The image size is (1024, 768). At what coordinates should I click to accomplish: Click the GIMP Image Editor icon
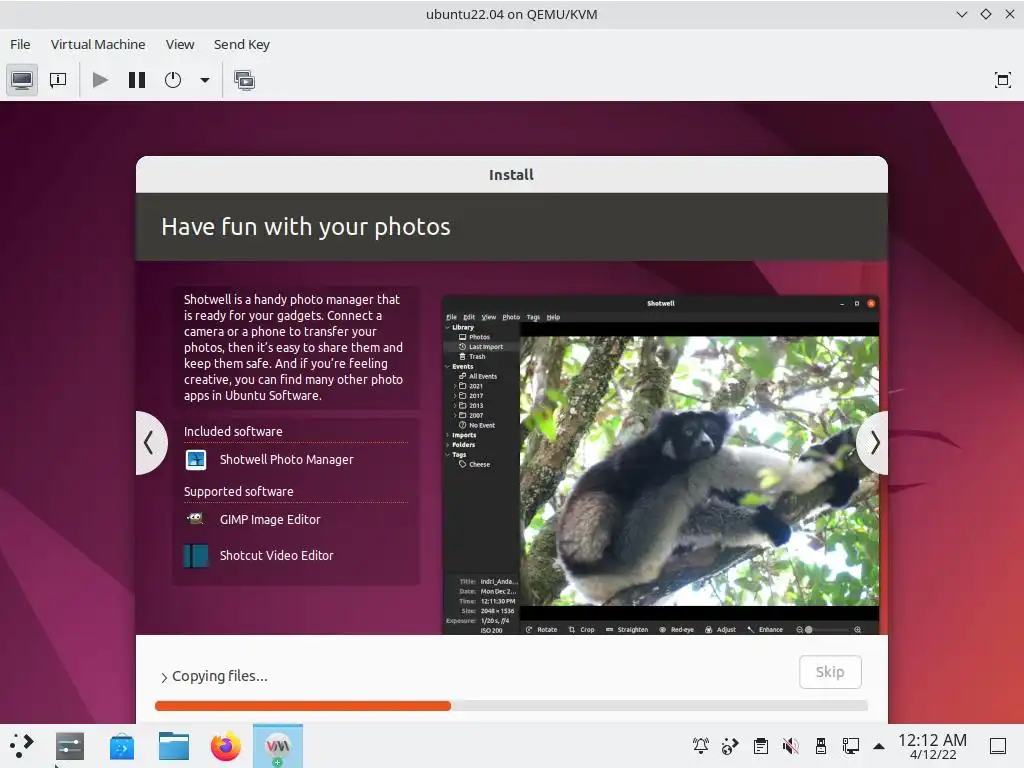[x=196, y=520]
